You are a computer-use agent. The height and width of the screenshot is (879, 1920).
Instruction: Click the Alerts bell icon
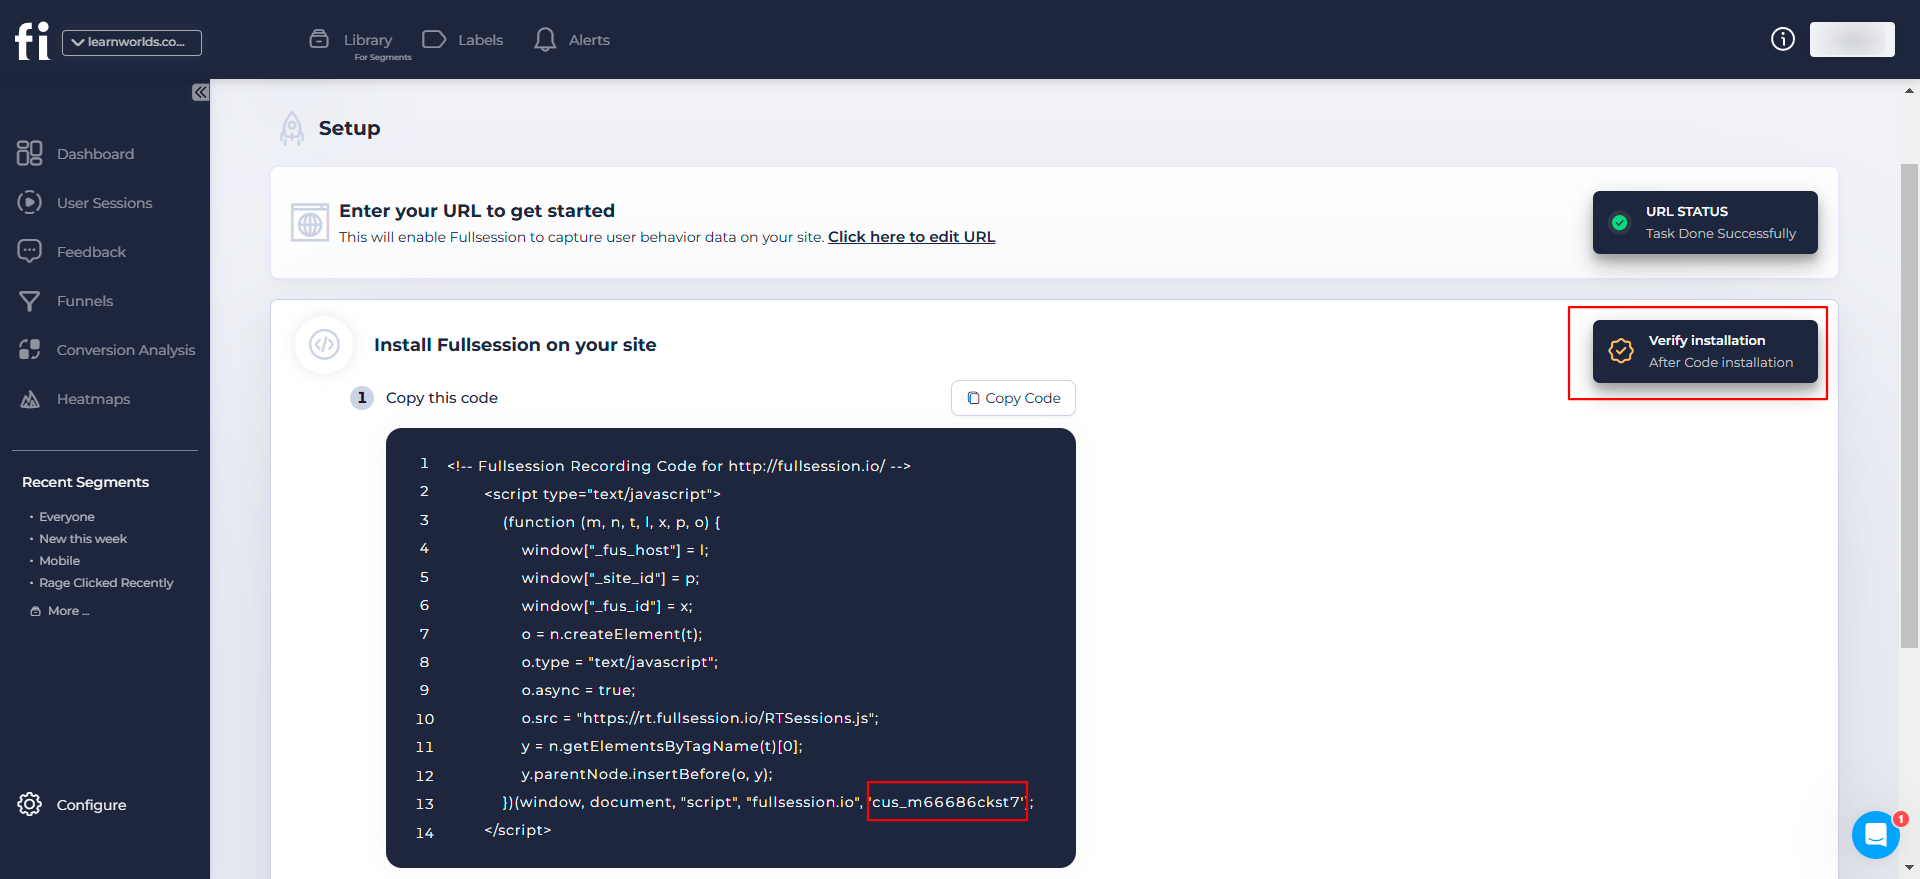click(545, 40)
